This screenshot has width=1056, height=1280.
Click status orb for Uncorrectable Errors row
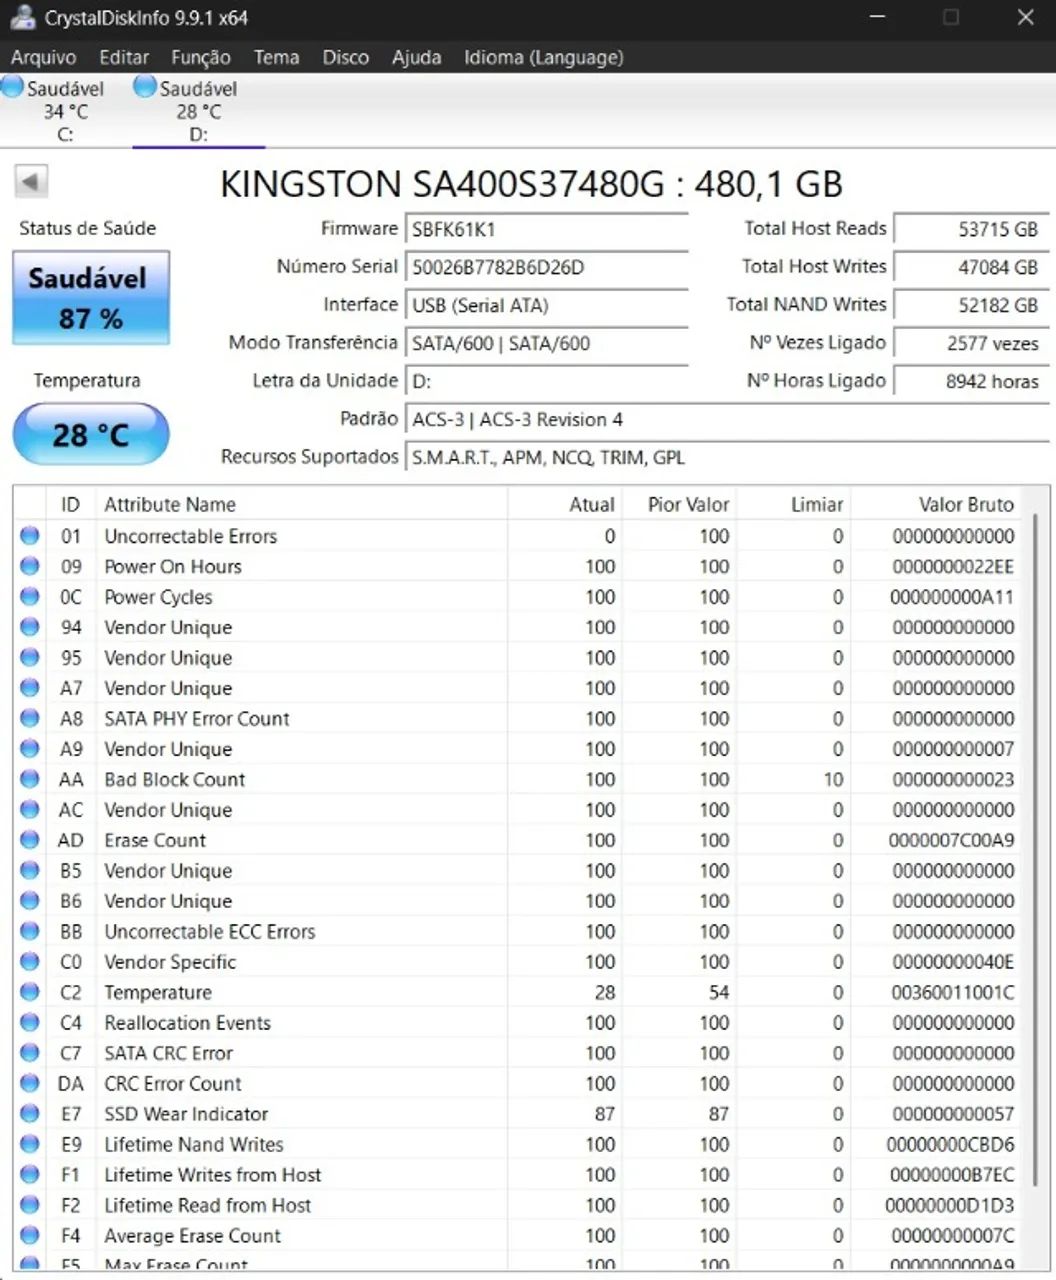[x=30, y=536]
